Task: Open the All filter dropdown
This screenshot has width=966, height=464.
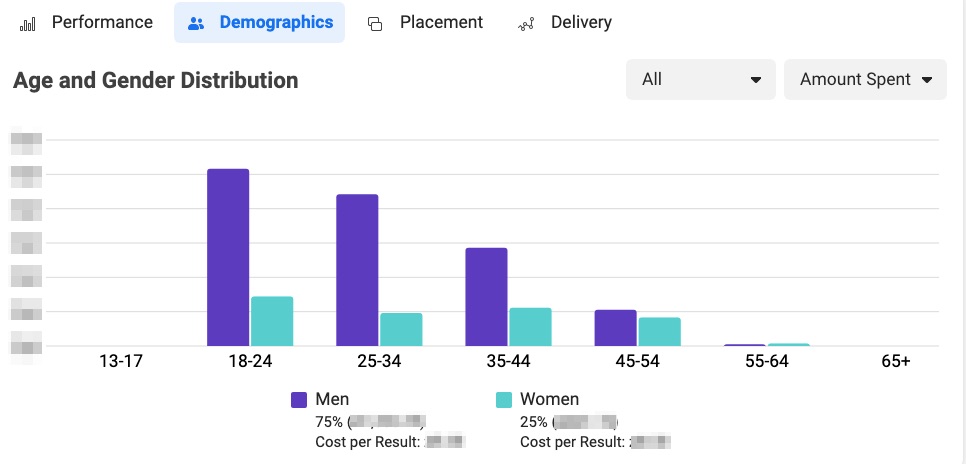Action: pos(700,79)
